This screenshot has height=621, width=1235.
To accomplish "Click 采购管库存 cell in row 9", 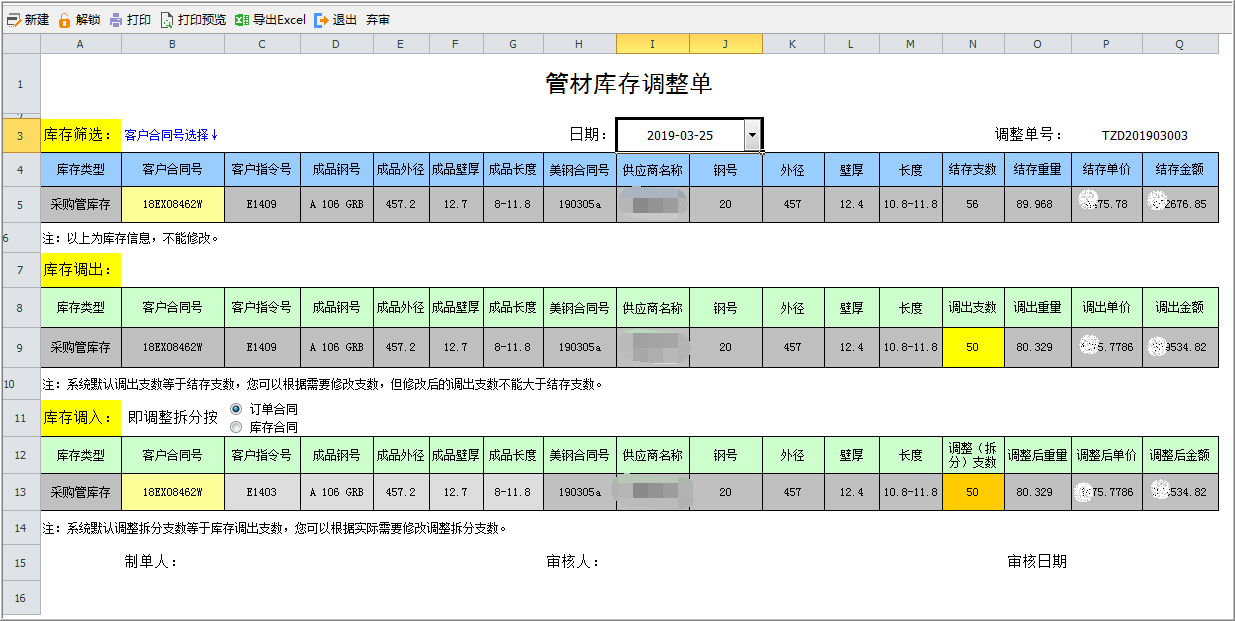I will [81, 347].
